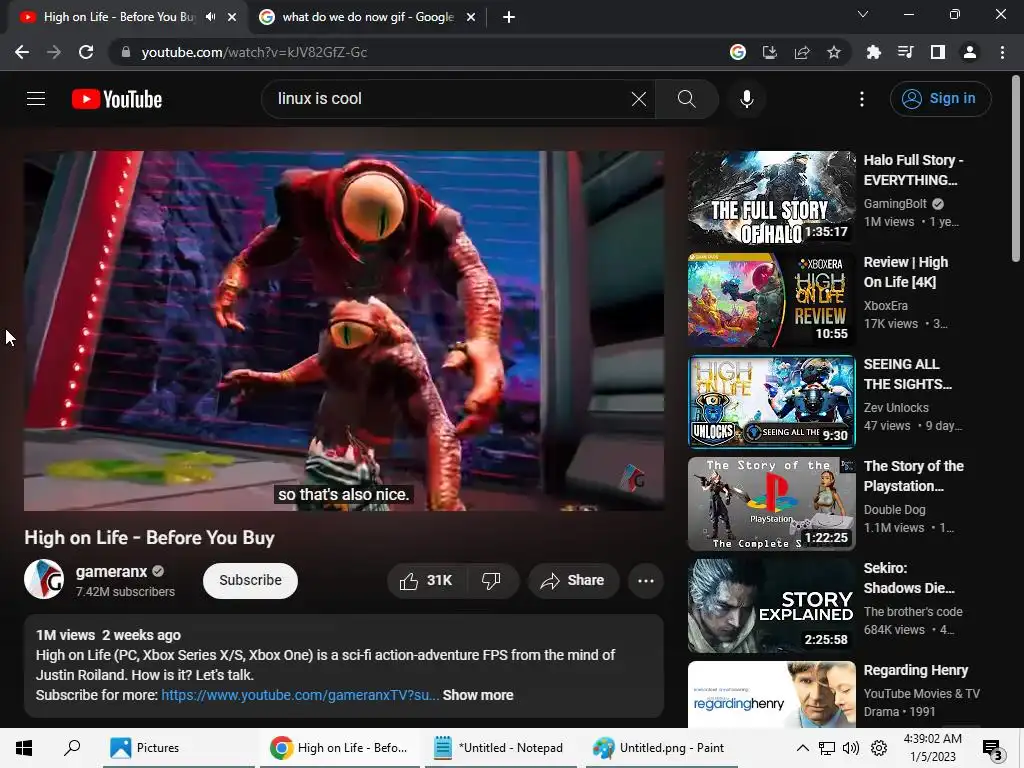
Task: Click the video player to pause
Action: [344, 330]
